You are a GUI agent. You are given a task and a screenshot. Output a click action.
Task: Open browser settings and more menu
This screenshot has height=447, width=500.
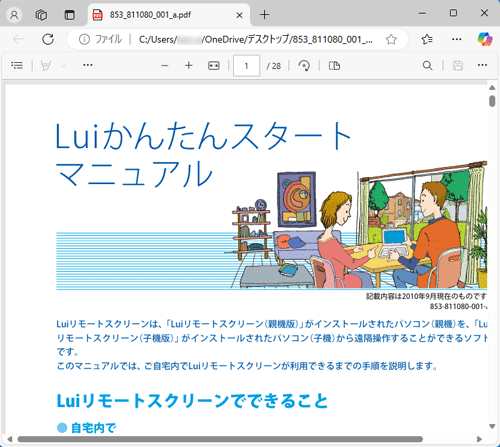[456, 39]
